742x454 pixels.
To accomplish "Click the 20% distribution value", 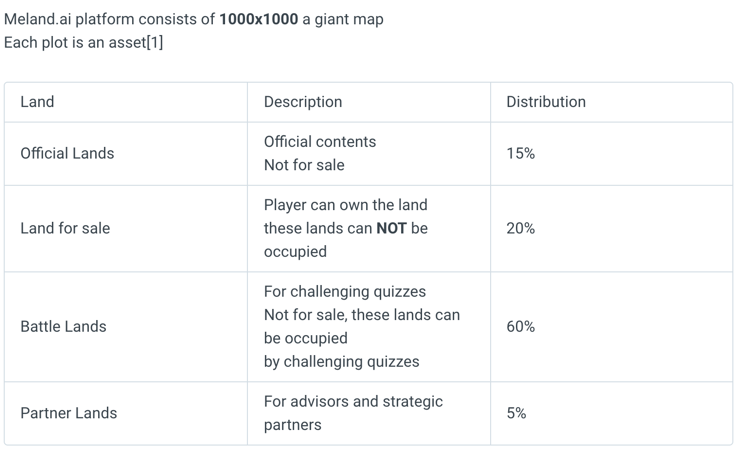I will click(521, 228).
